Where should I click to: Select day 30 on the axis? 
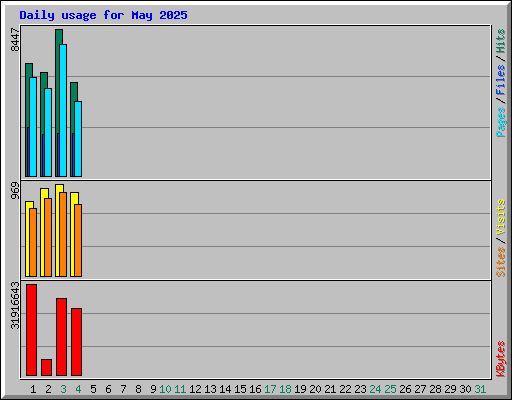[x=465, y=389]
